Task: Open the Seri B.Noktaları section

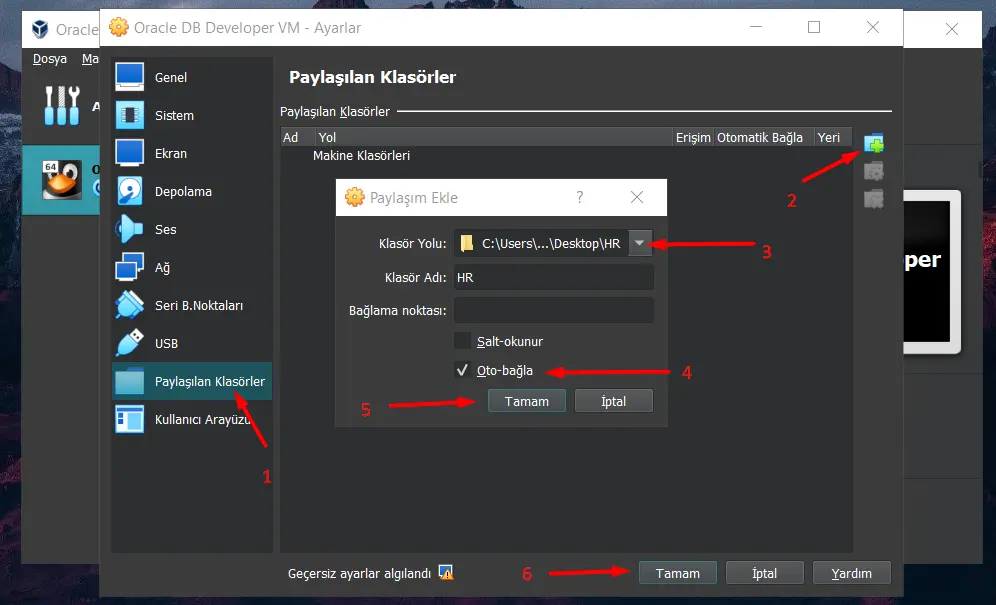Action: point(198,305)
